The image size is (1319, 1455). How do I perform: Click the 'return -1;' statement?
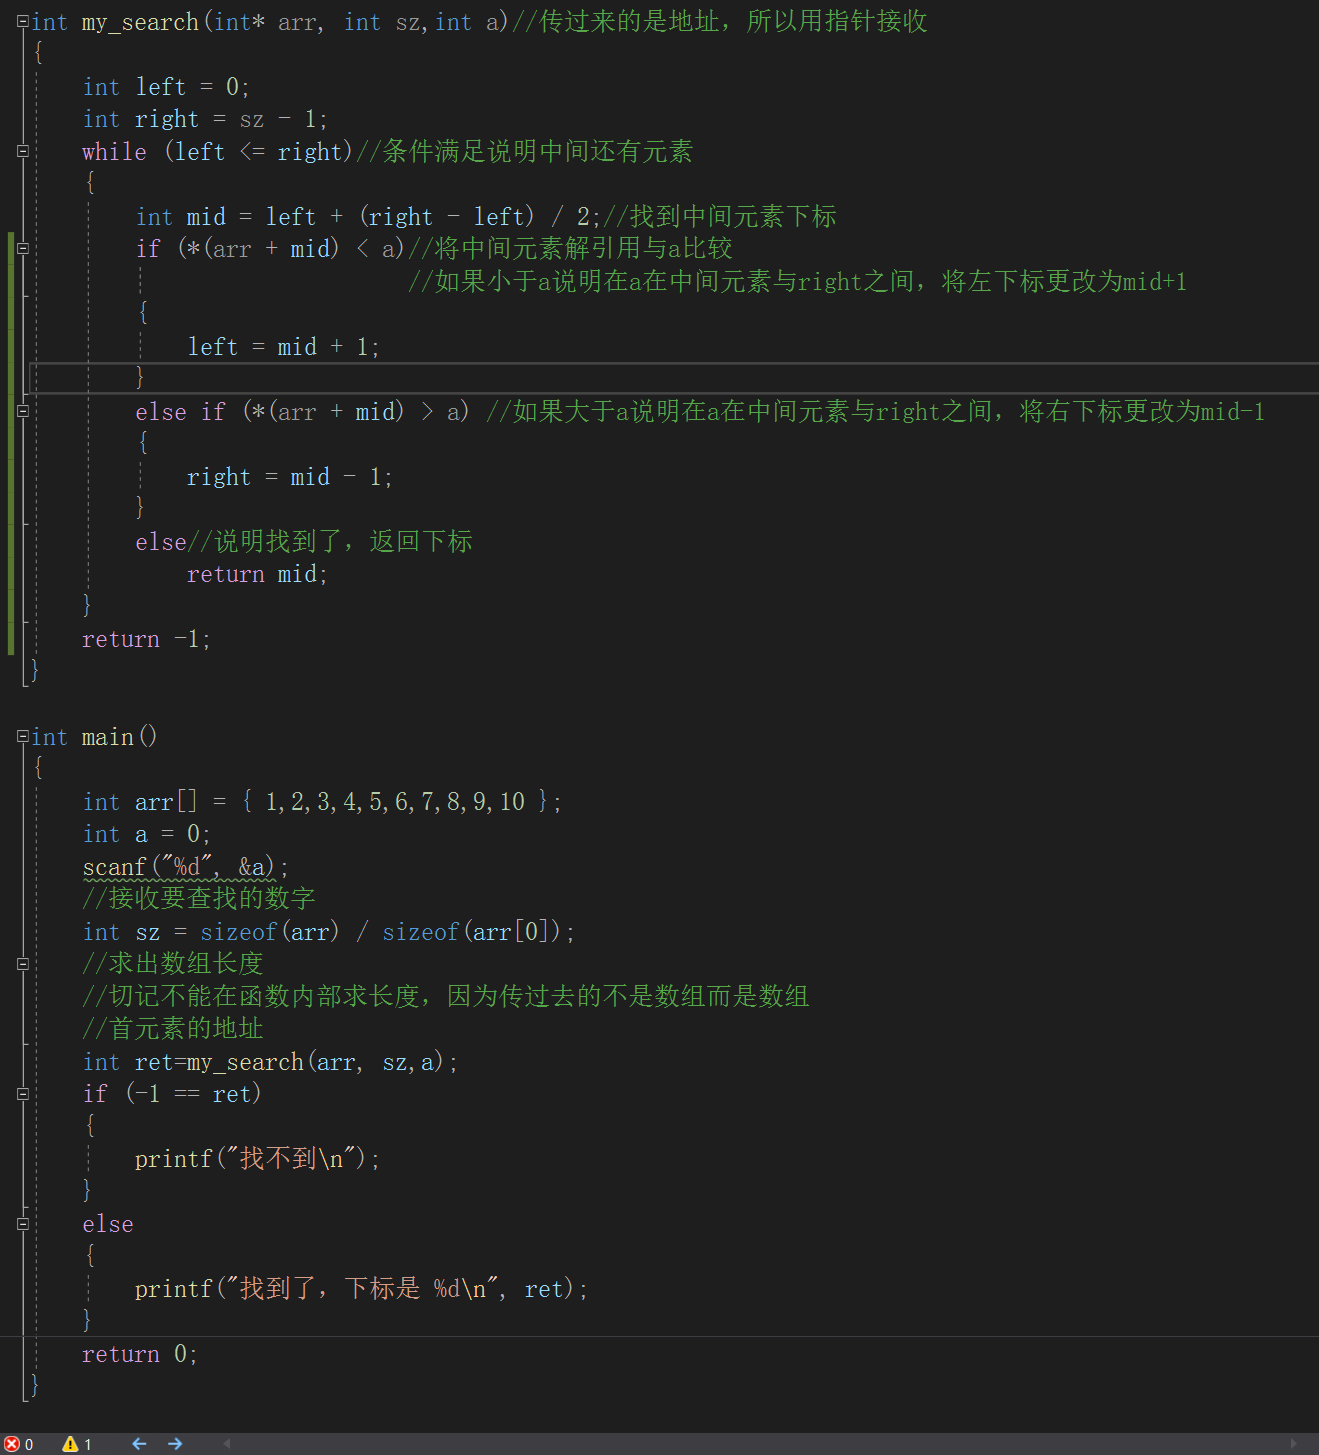pyautogui.click(x=146, y=639)
